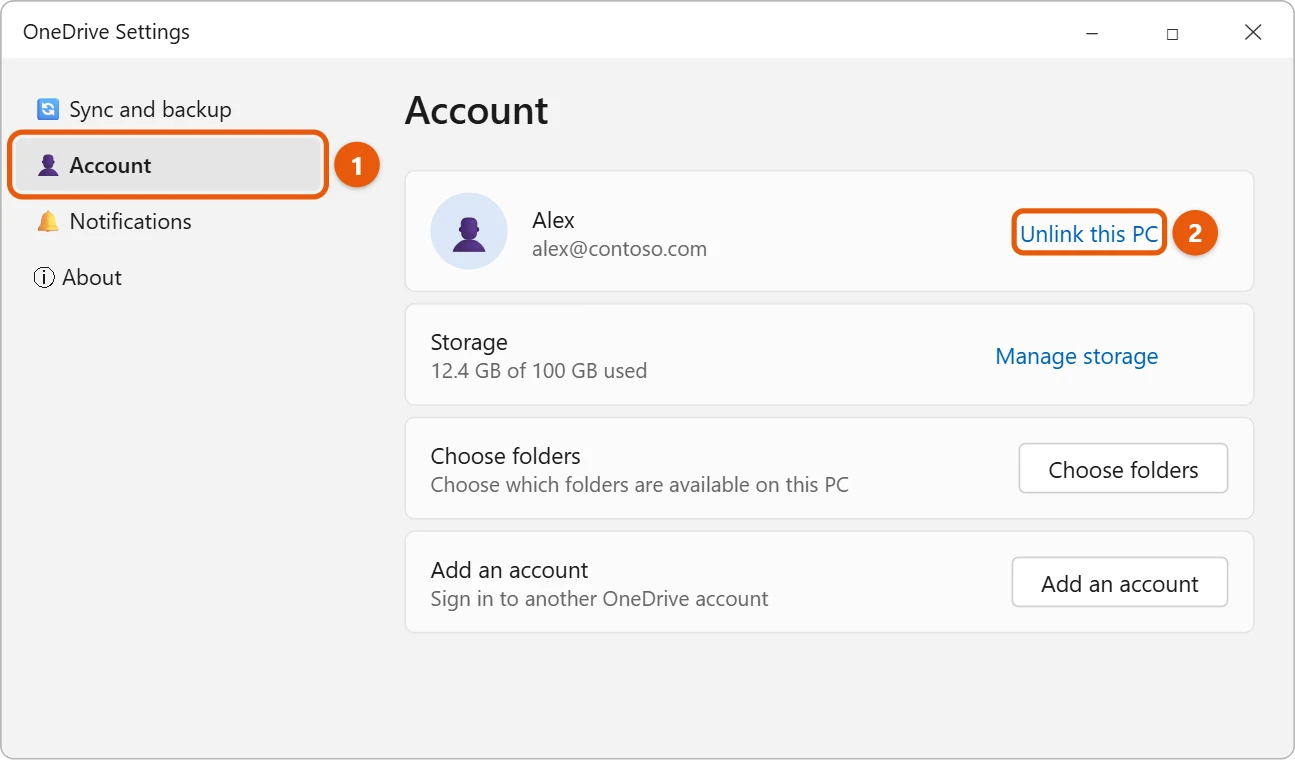Click the 12.4 GB of 100 GB used text

539,371
